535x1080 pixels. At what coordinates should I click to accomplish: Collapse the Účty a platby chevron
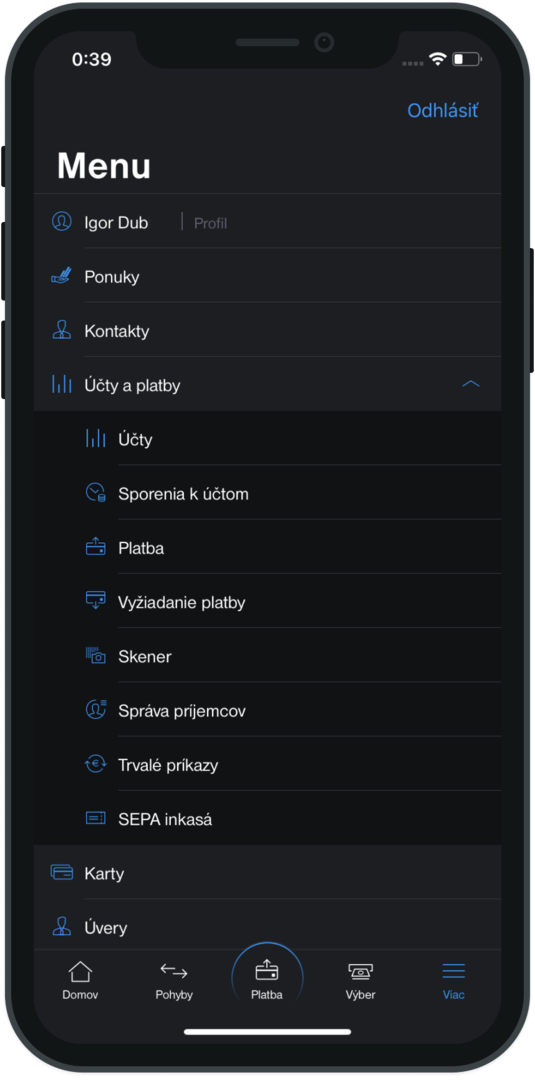pos(470,384)
